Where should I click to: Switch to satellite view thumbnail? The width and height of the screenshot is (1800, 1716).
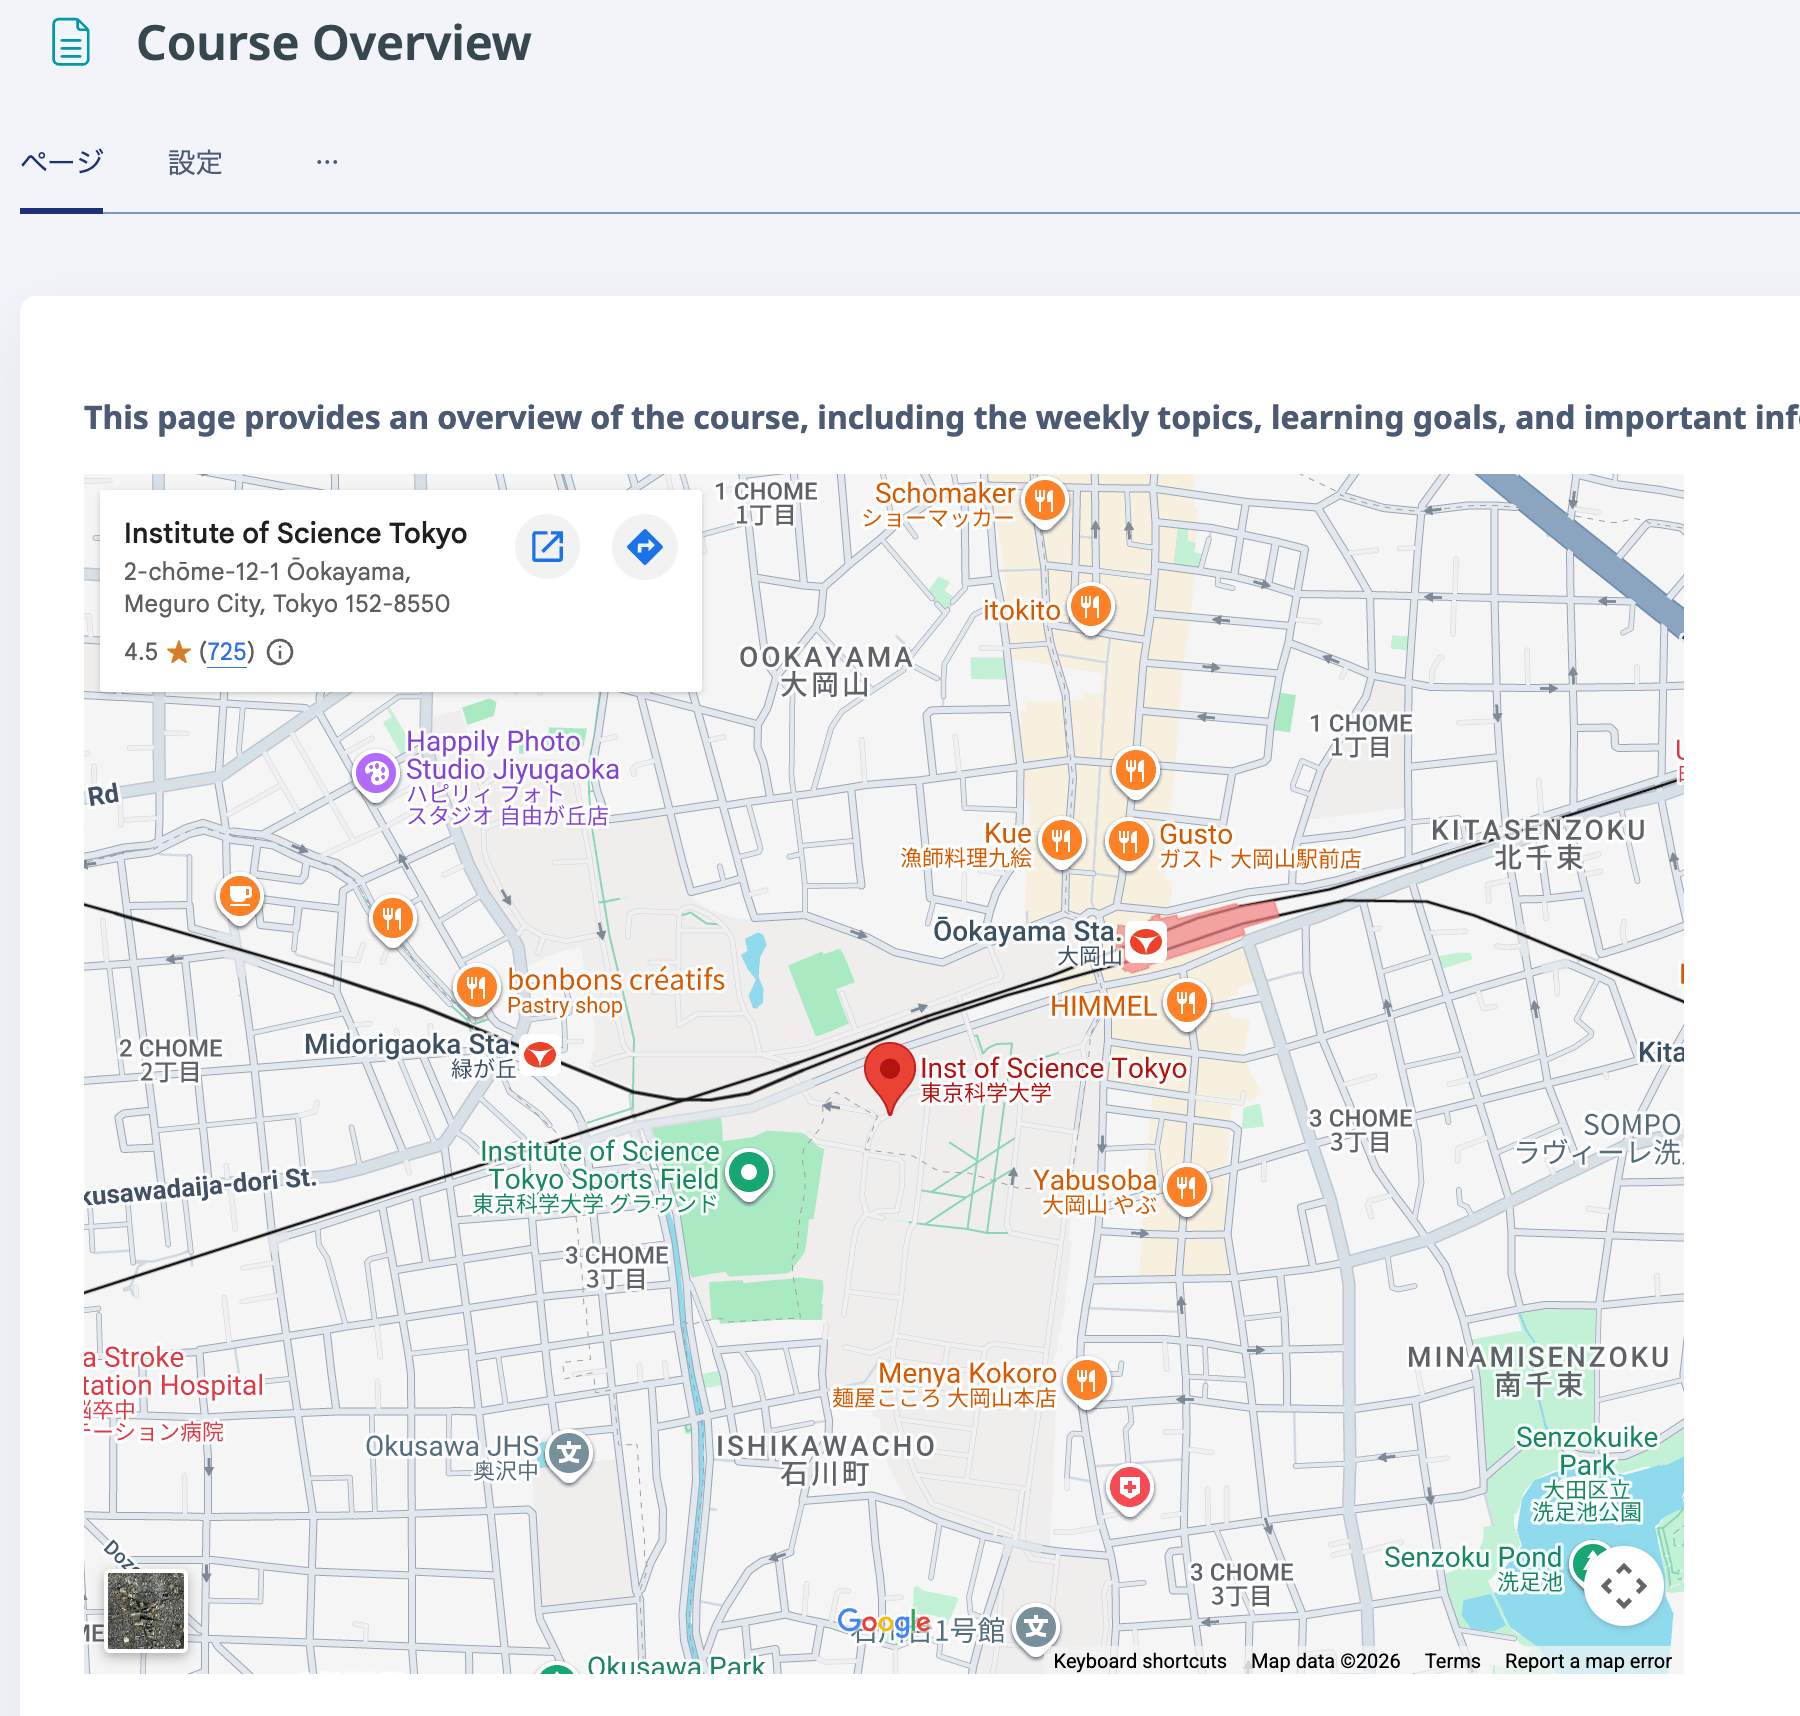(x=146, y=1610)
